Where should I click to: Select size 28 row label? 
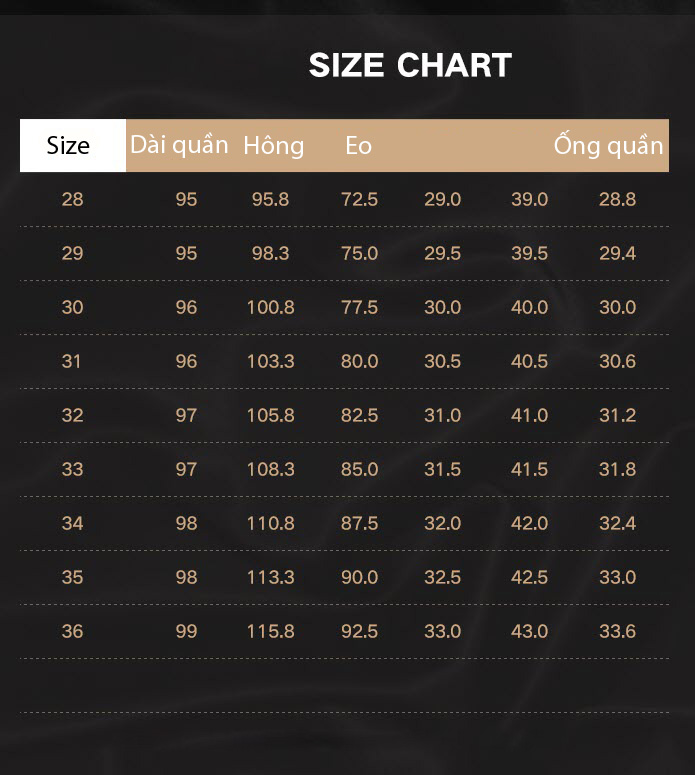coord(72,199)
